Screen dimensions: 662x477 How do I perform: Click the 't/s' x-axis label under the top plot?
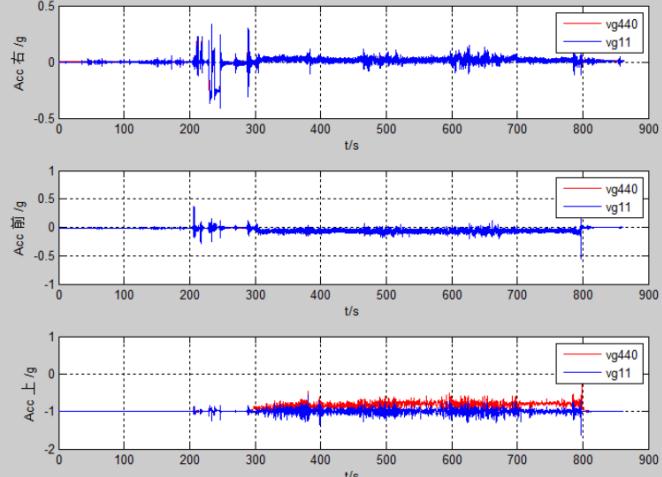point(352,145)
